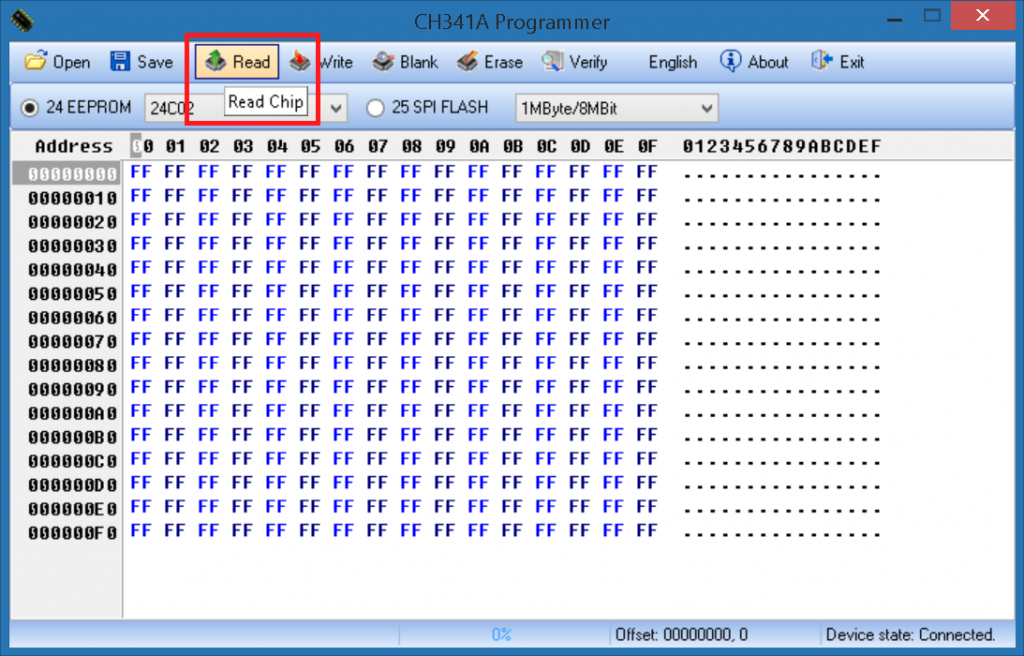Select address row 00000010
Screen dimensions: 1024x656
coord(72,198)
